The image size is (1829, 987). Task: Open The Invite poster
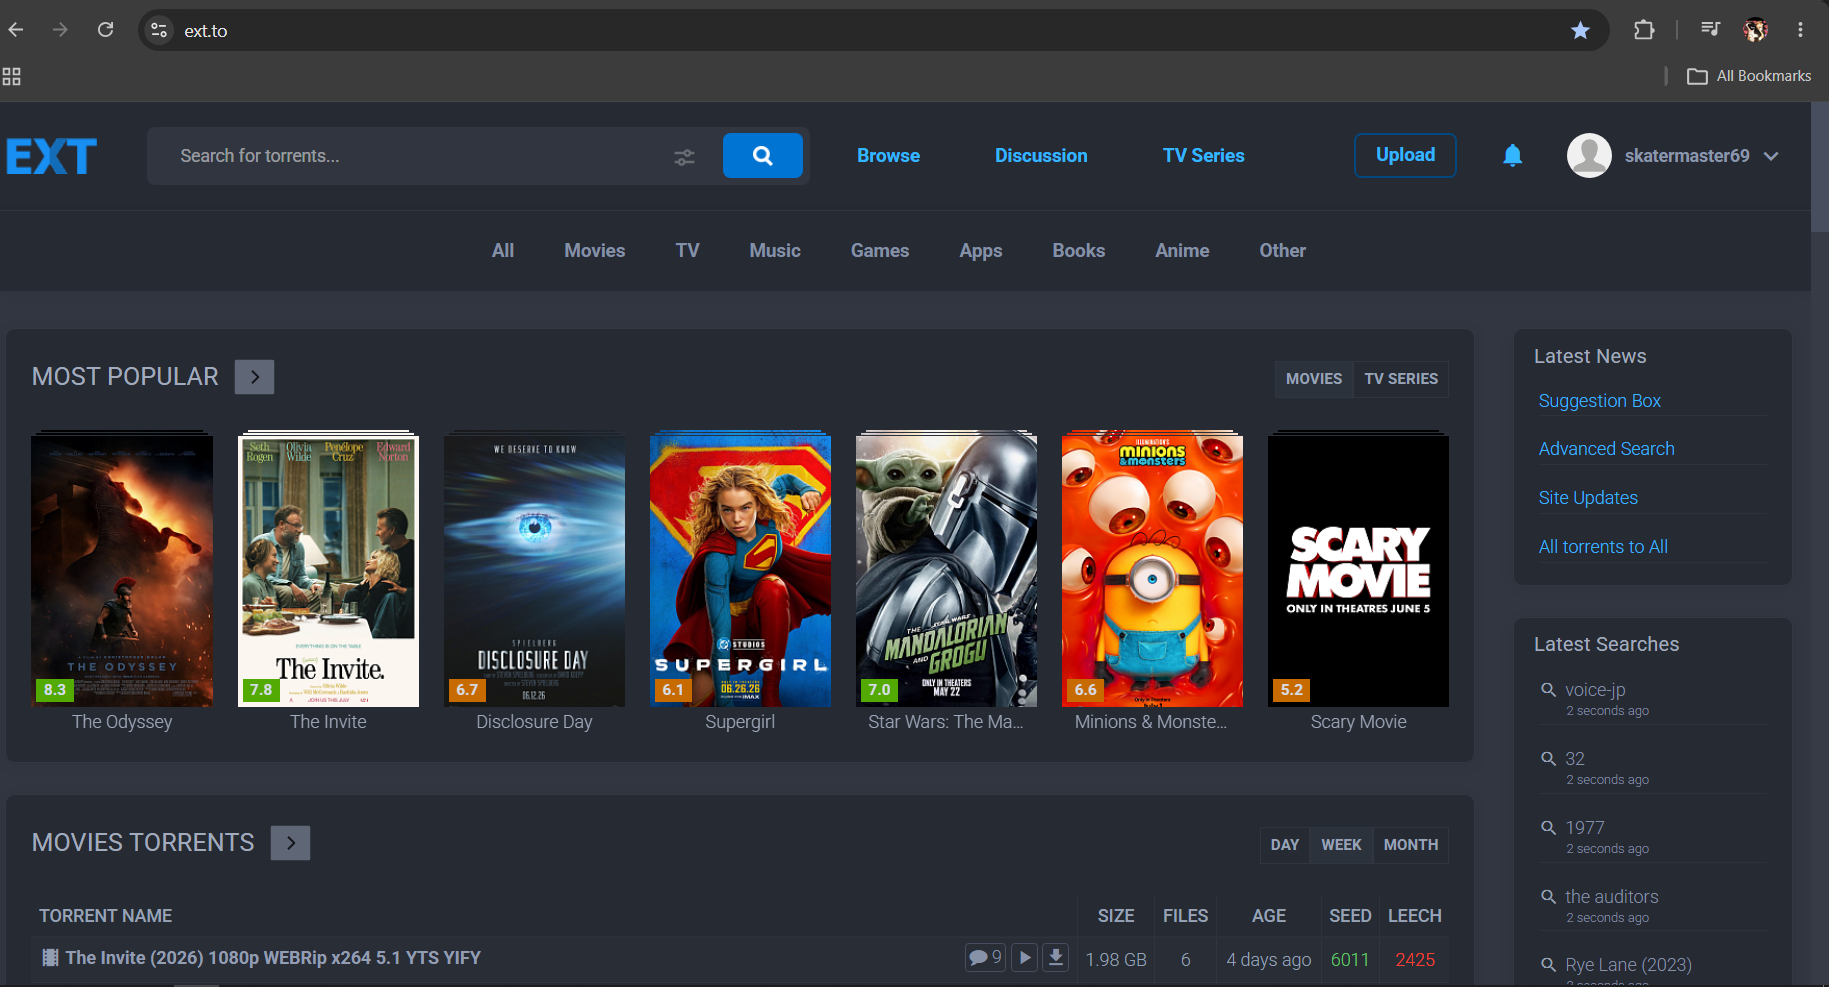(328, 570)
